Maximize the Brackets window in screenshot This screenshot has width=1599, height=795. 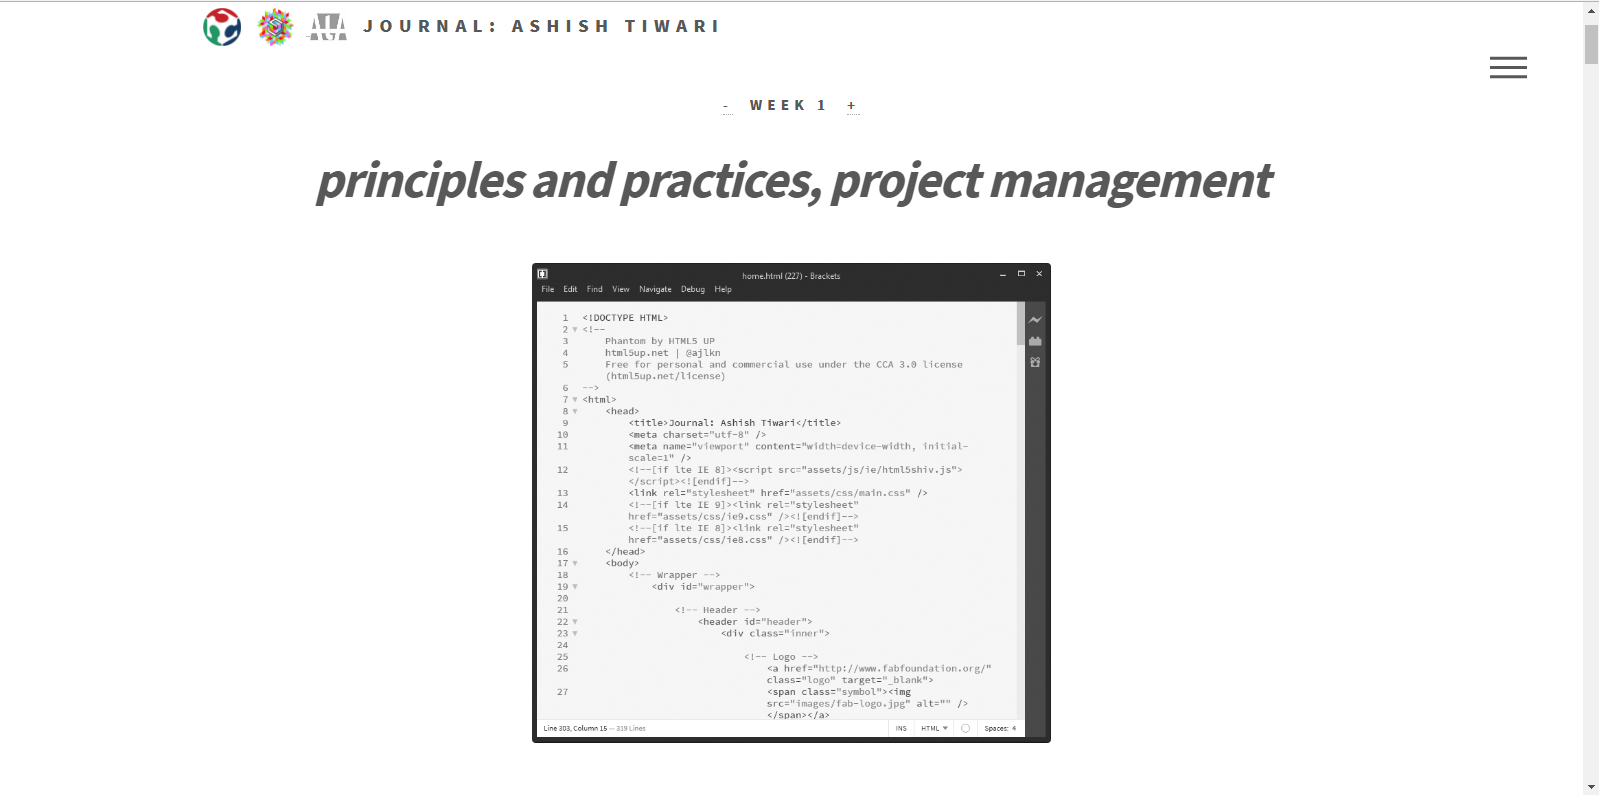click(1021, 273)
